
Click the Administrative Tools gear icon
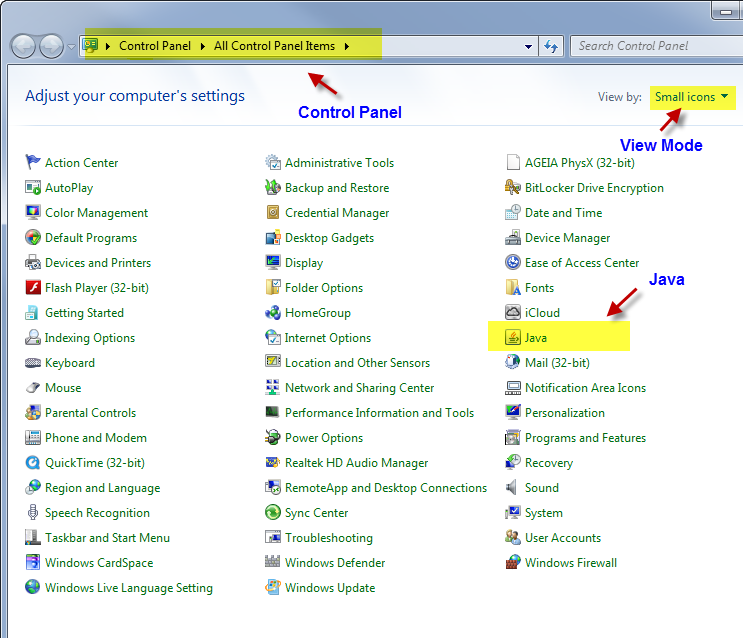point(272,162)
